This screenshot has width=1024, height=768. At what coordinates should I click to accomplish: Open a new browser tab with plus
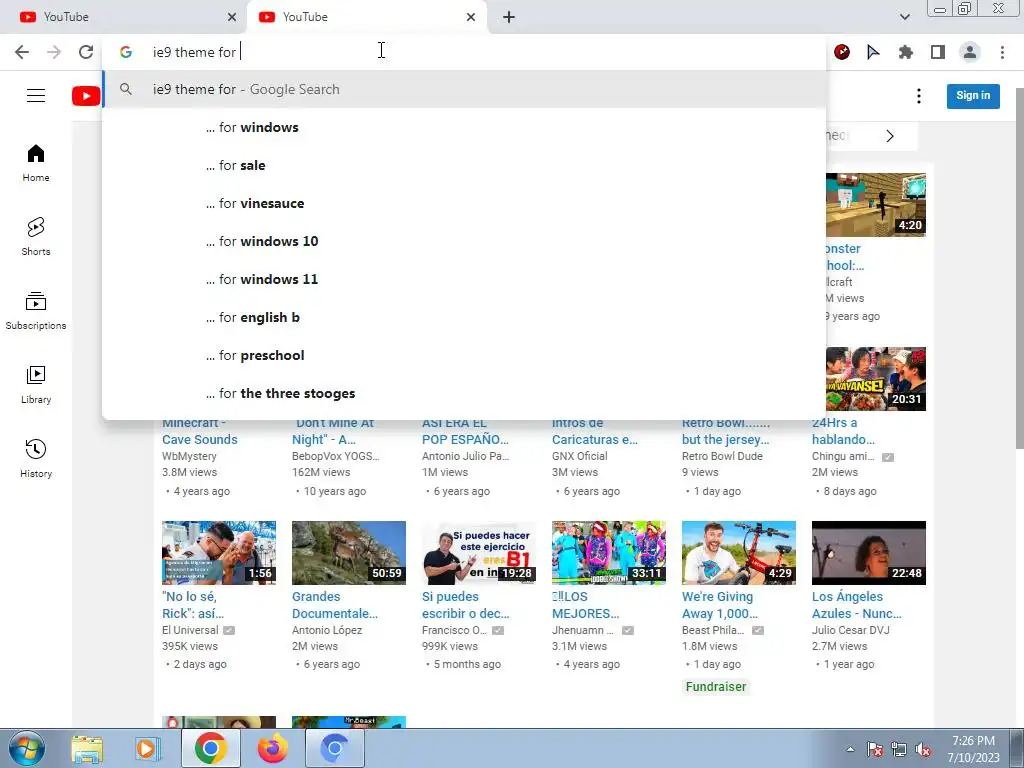pyautogui.click(x=509, y=17)
